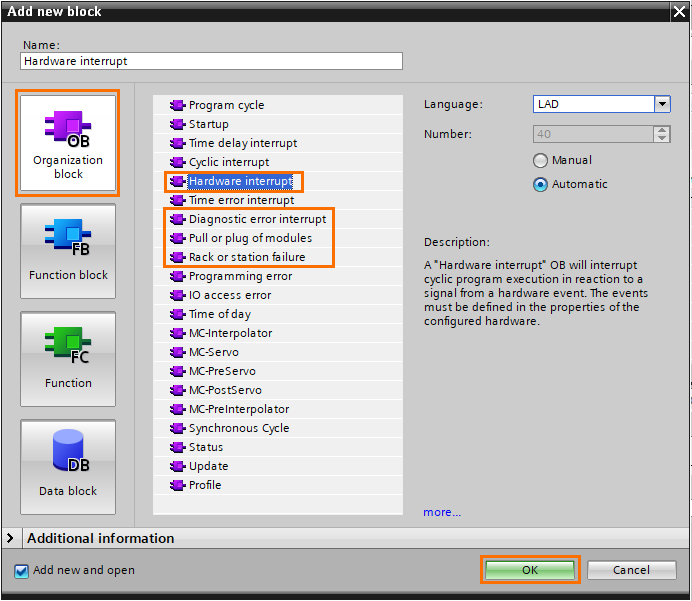Click the icon beside Profile
Image resolution: width=692 pixels, height=601 pixels.
click(177, 485)
